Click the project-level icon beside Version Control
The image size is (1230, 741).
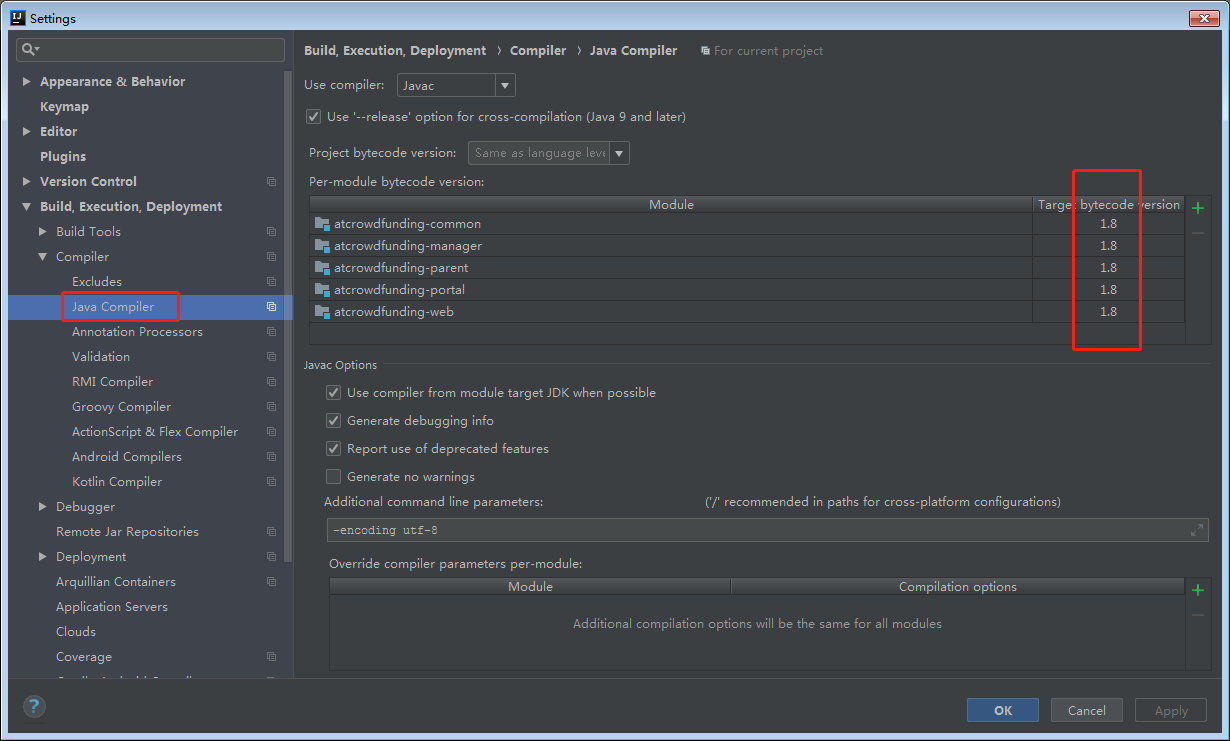click(271, 182)
